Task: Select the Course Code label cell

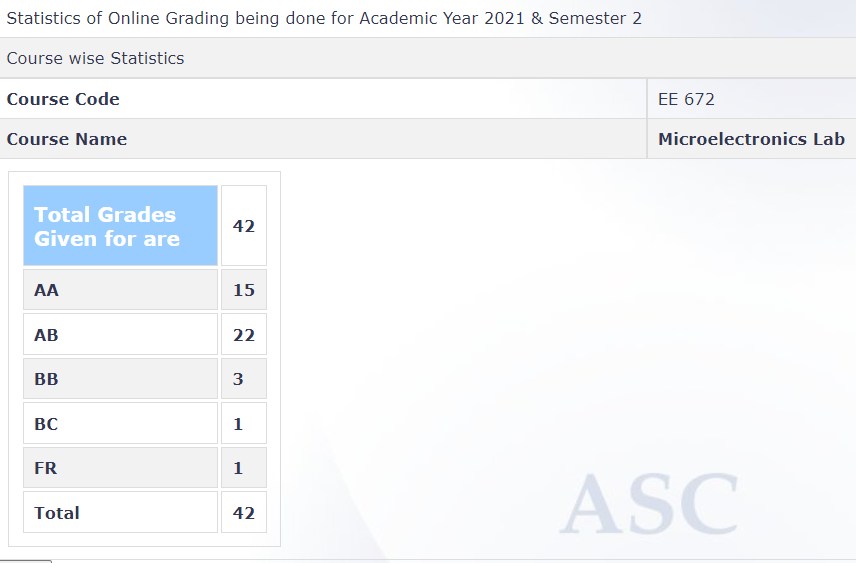Action: click(63, 99)
